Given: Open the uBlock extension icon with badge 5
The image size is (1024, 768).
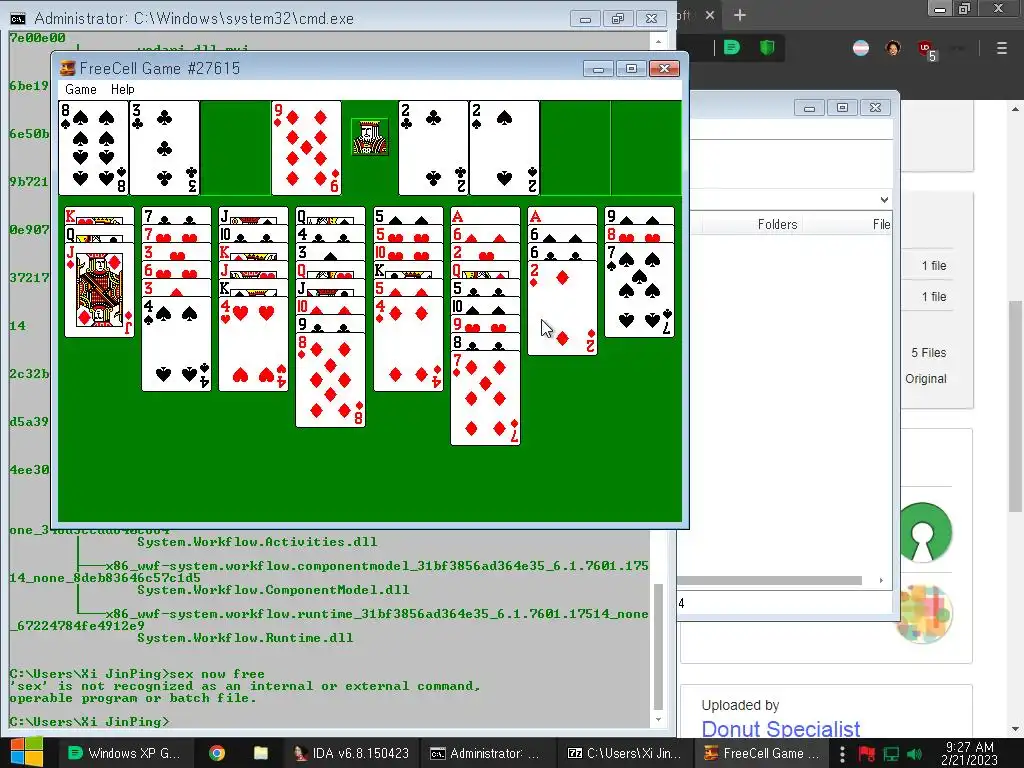Looking at the screenshot, I should coord(926,49).
